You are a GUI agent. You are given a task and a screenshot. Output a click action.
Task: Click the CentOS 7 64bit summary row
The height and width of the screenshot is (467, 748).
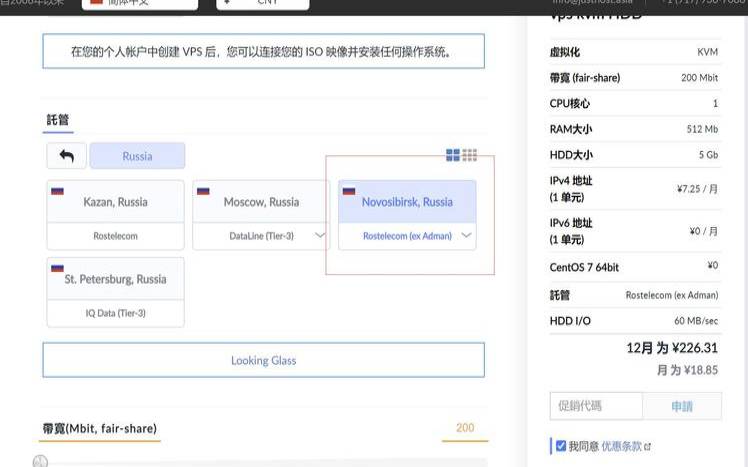[634, 267]
